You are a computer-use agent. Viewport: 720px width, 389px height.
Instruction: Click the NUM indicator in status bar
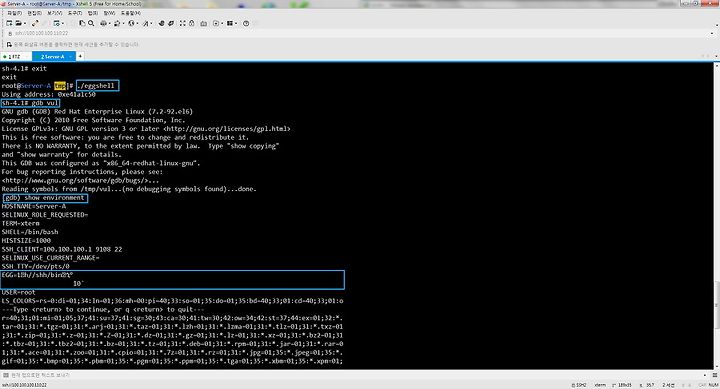pos(714,385)
